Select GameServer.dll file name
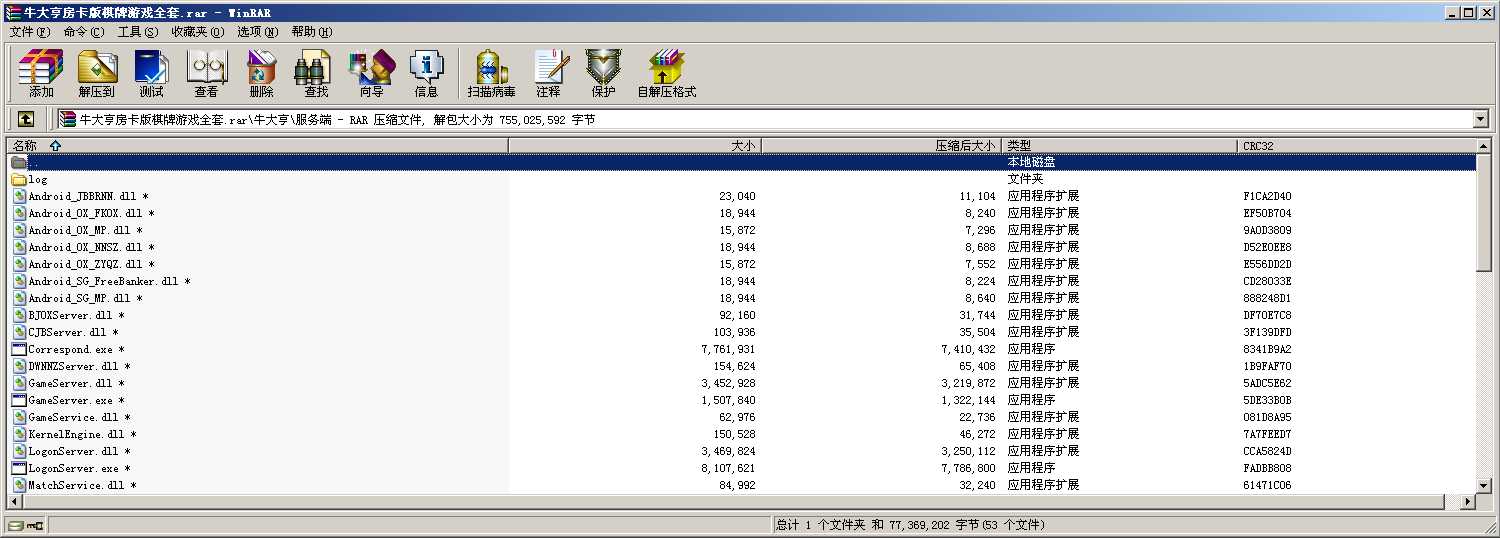Screen dimensions: 1500x538 (76, 383)
